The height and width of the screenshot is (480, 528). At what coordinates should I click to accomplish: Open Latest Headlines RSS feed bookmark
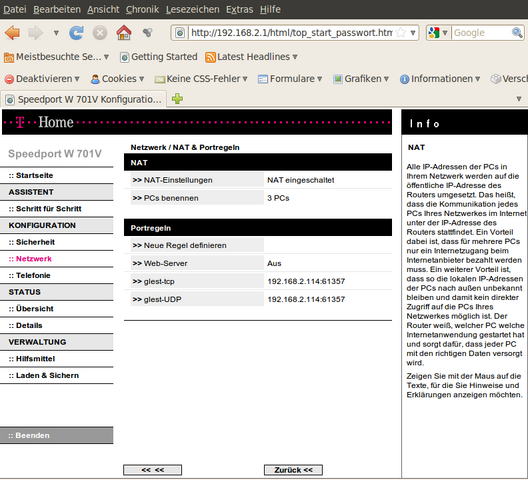[x=251, y=57]
